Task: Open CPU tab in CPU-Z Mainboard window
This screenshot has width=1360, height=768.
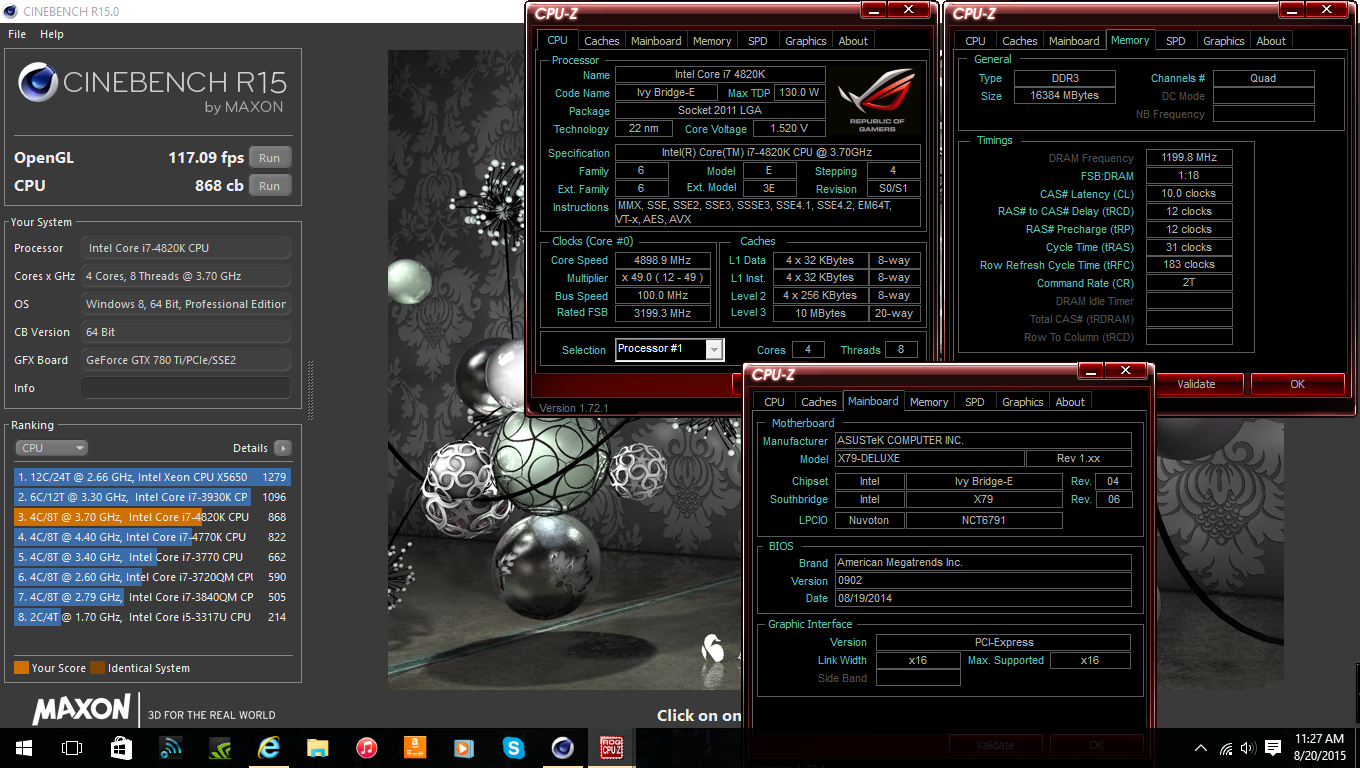Action: [x=774, y=402]
